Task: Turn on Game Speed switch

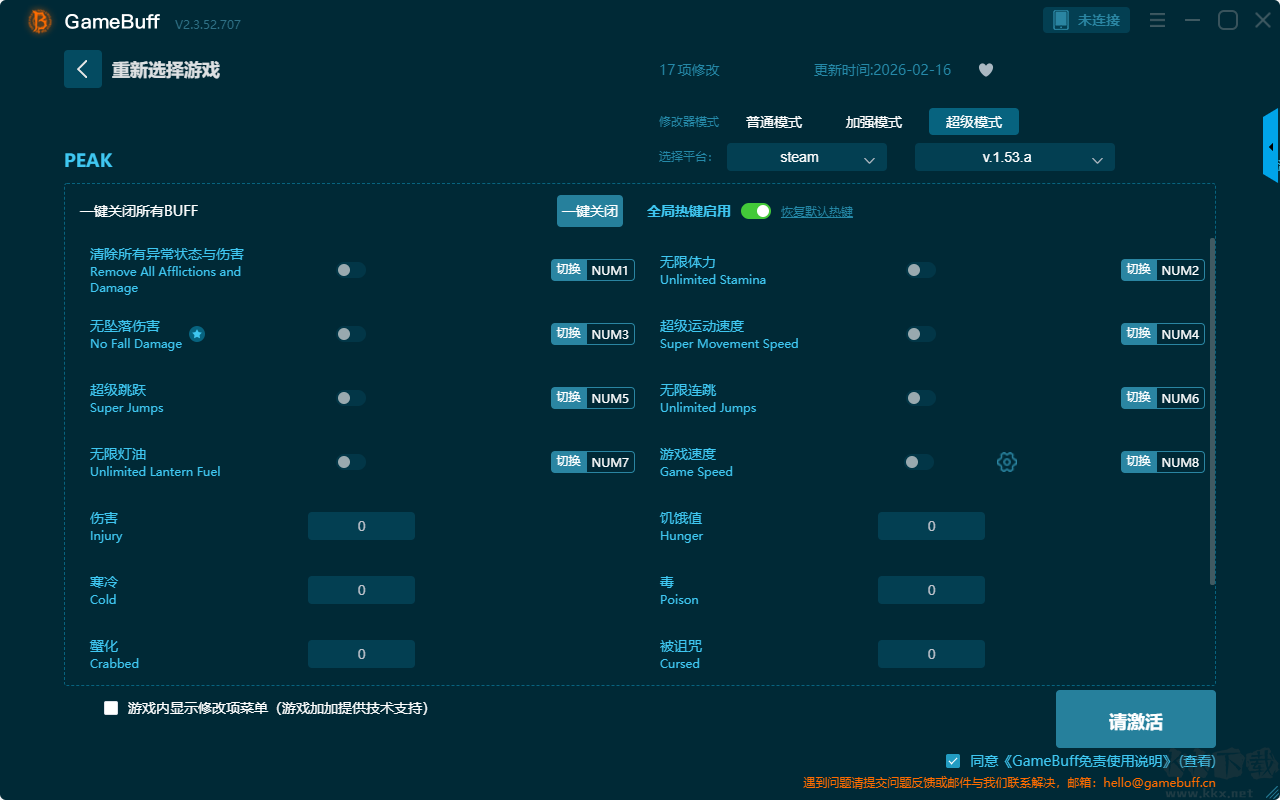Action: (919, 462)
